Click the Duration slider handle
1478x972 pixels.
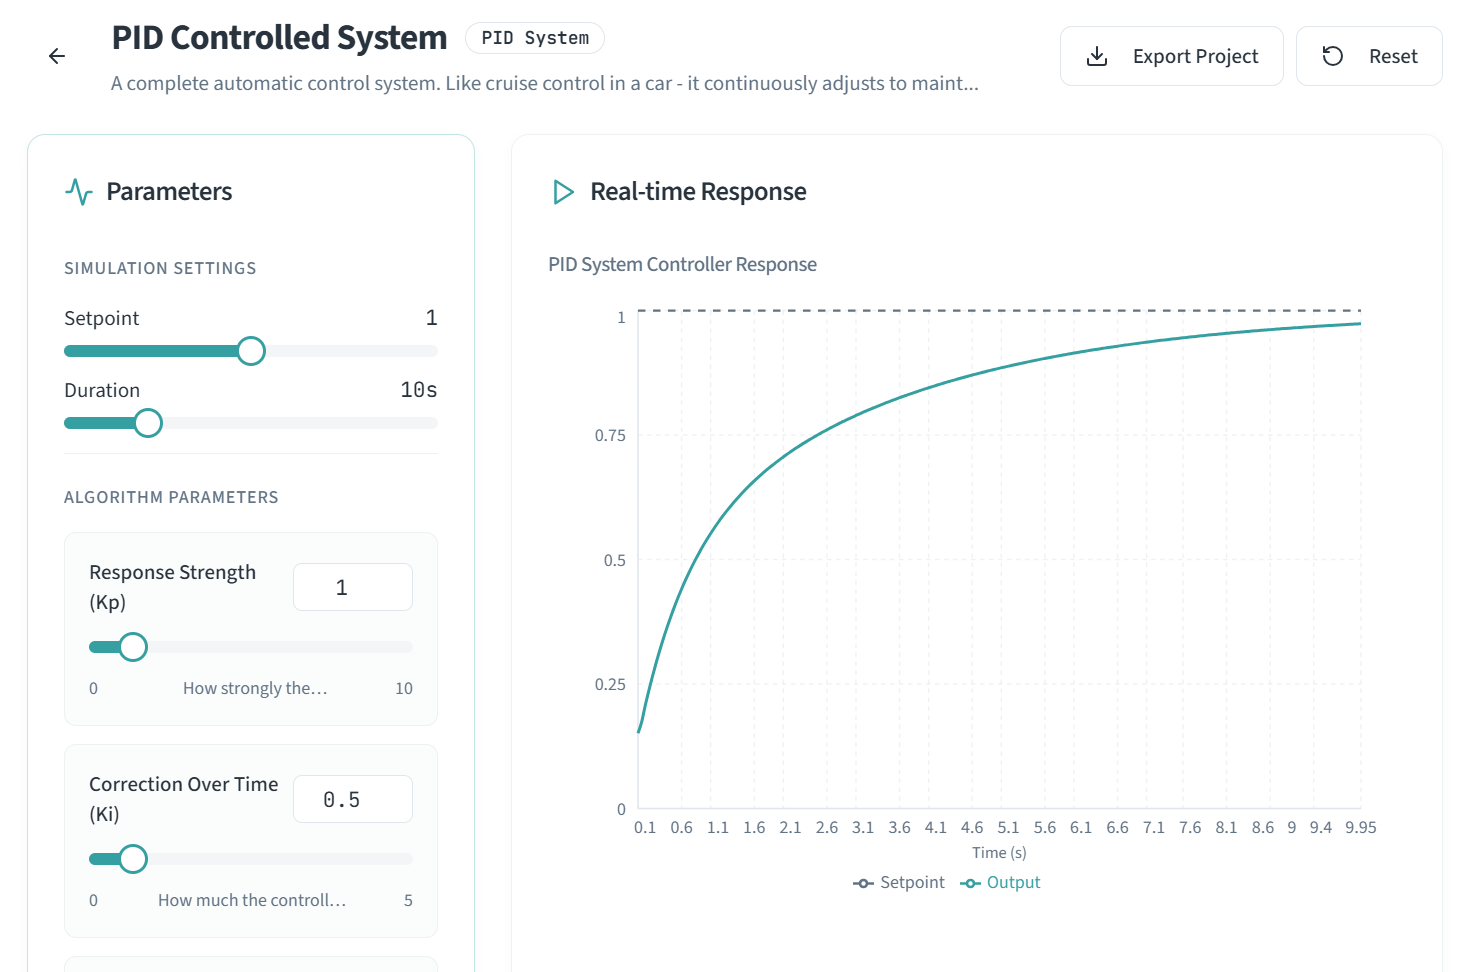point(148,423)
